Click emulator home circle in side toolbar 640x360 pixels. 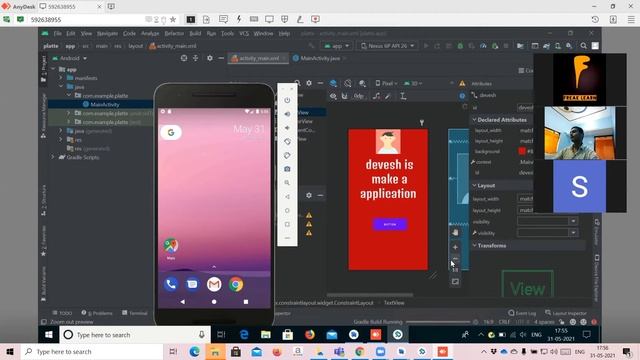tap(287, 211)
